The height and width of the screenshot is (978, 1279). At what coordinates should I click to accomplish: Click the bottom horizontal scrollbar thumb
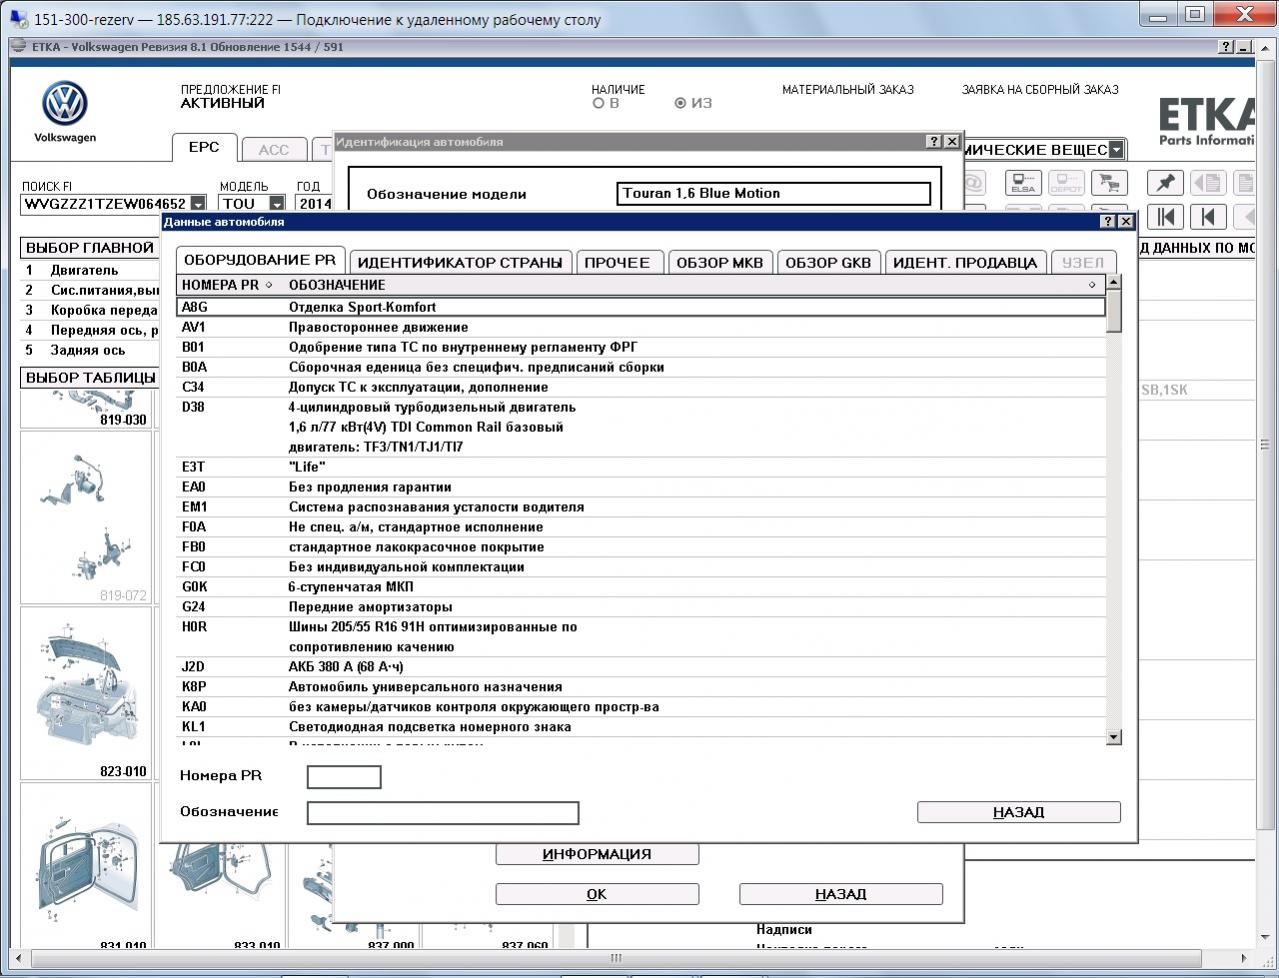click(x=617, y=958)
